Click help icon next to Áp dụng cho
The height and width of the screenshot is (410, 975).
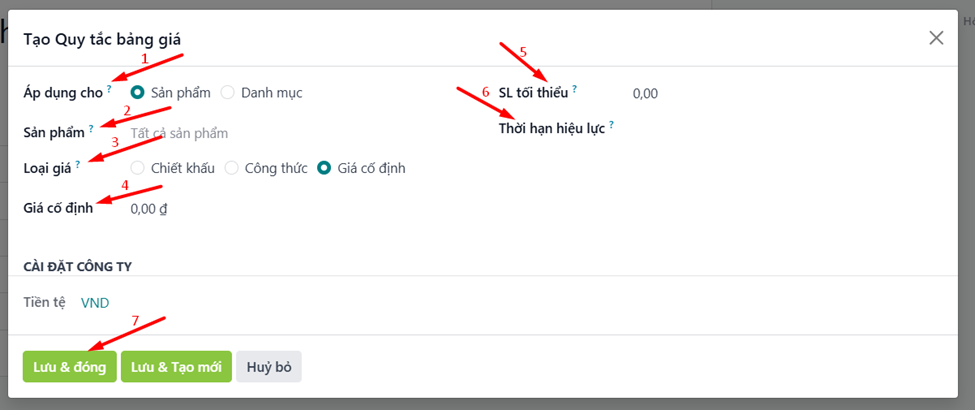click(x=109, y=89)
